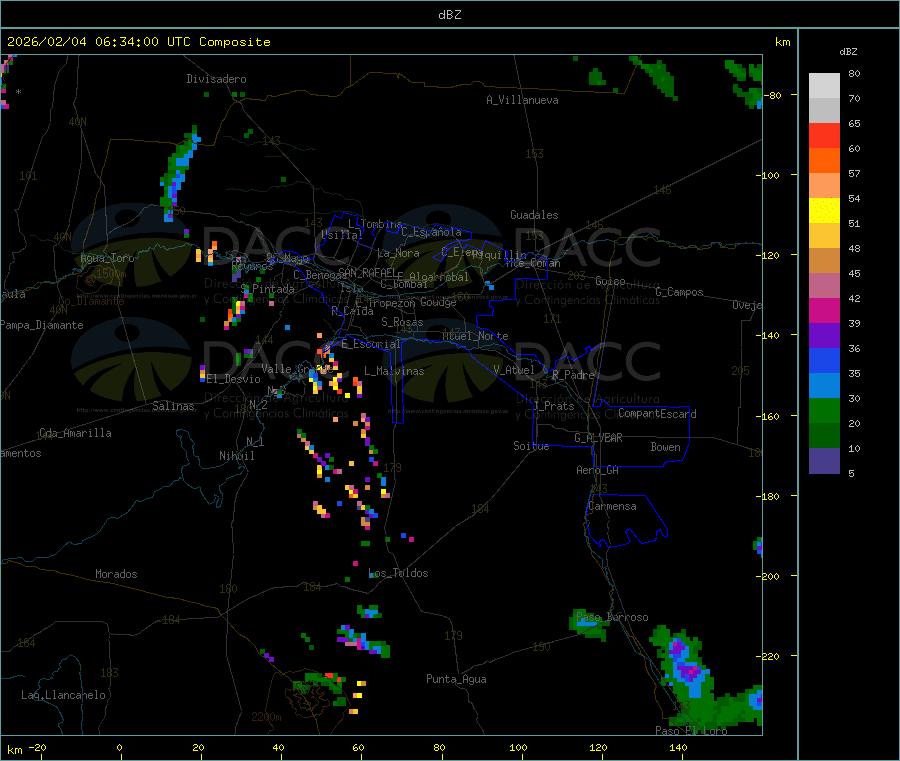Click the 20 dBZ green legend swatch
The image size is (900, 761).
click(824, 410)
